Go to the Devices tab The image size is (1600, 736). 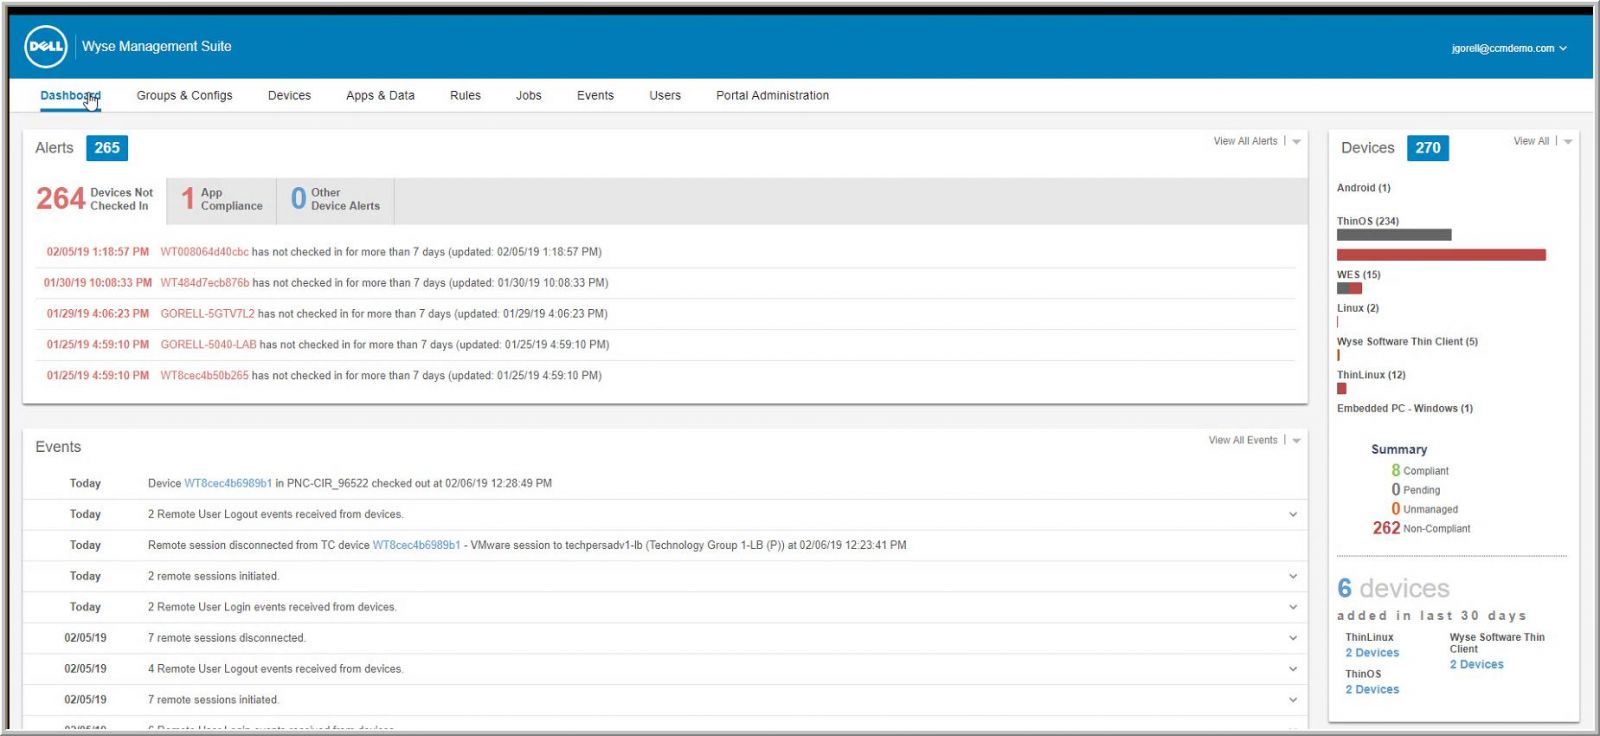tap(289, 96)
